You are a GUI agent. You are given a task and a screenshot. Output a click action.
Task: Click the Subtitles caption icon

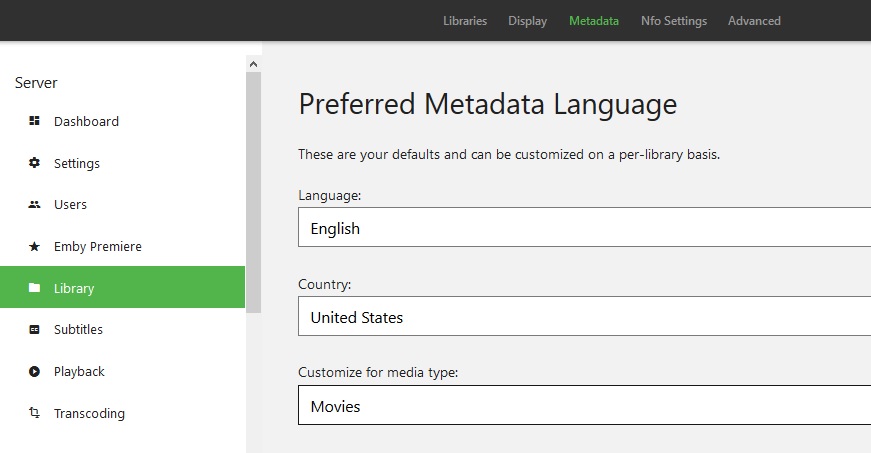(34, 329)
